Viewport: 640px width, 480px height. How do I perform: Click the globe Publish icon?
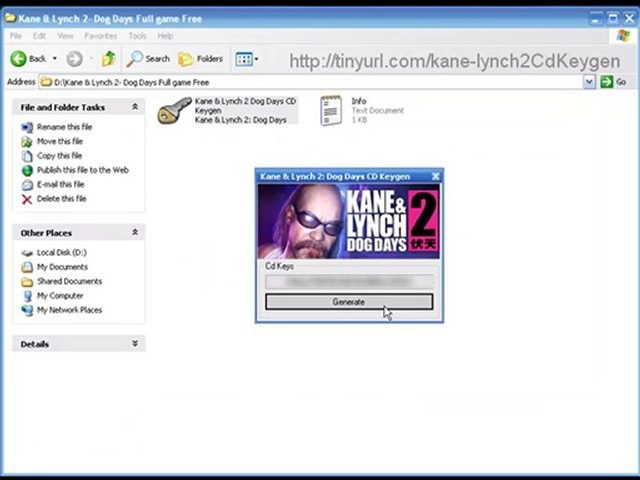click(x=27, y=170)
